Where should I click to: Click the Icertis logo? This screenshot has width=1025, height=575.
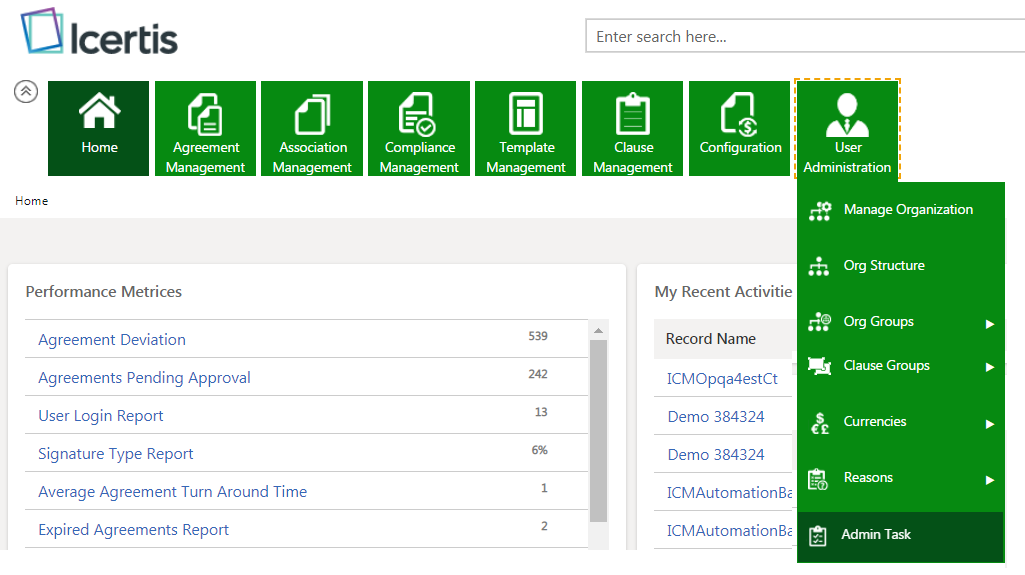coord(99,34)
